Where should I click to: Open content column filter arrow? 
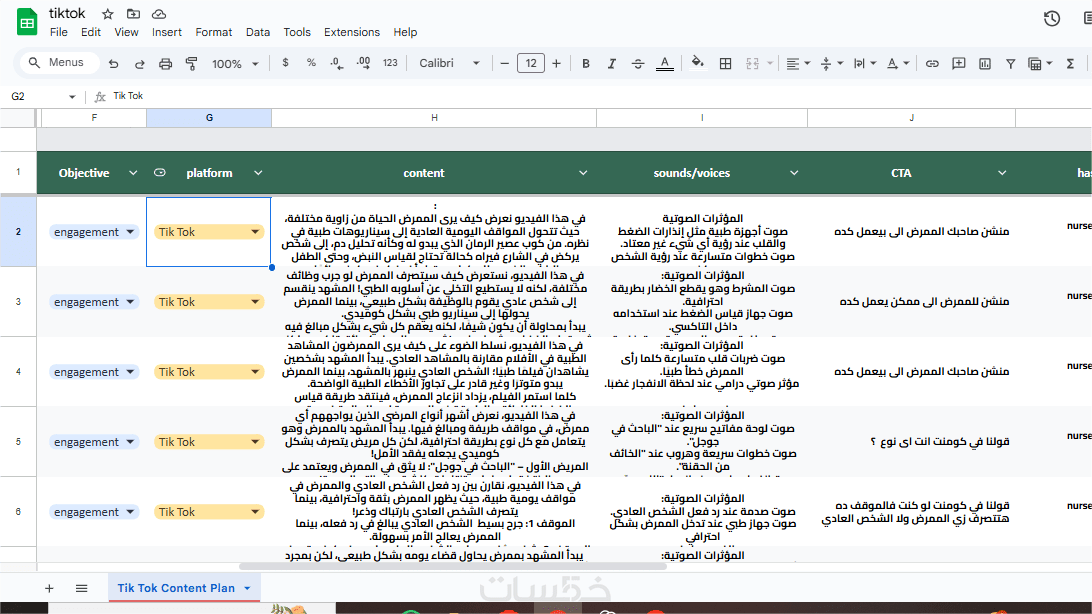coord(583,173)
